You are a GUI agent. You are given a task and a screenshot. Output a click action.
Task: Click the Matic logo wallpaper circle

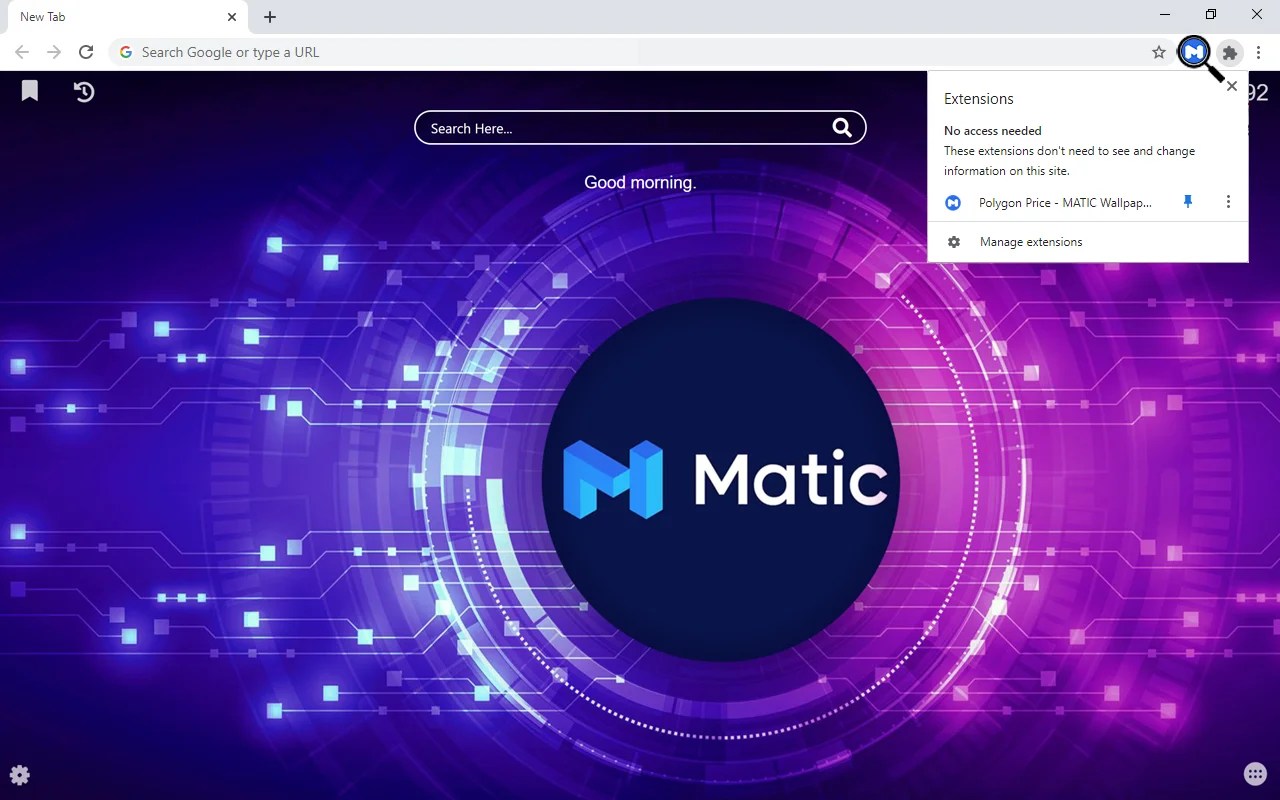coord(718,478)
